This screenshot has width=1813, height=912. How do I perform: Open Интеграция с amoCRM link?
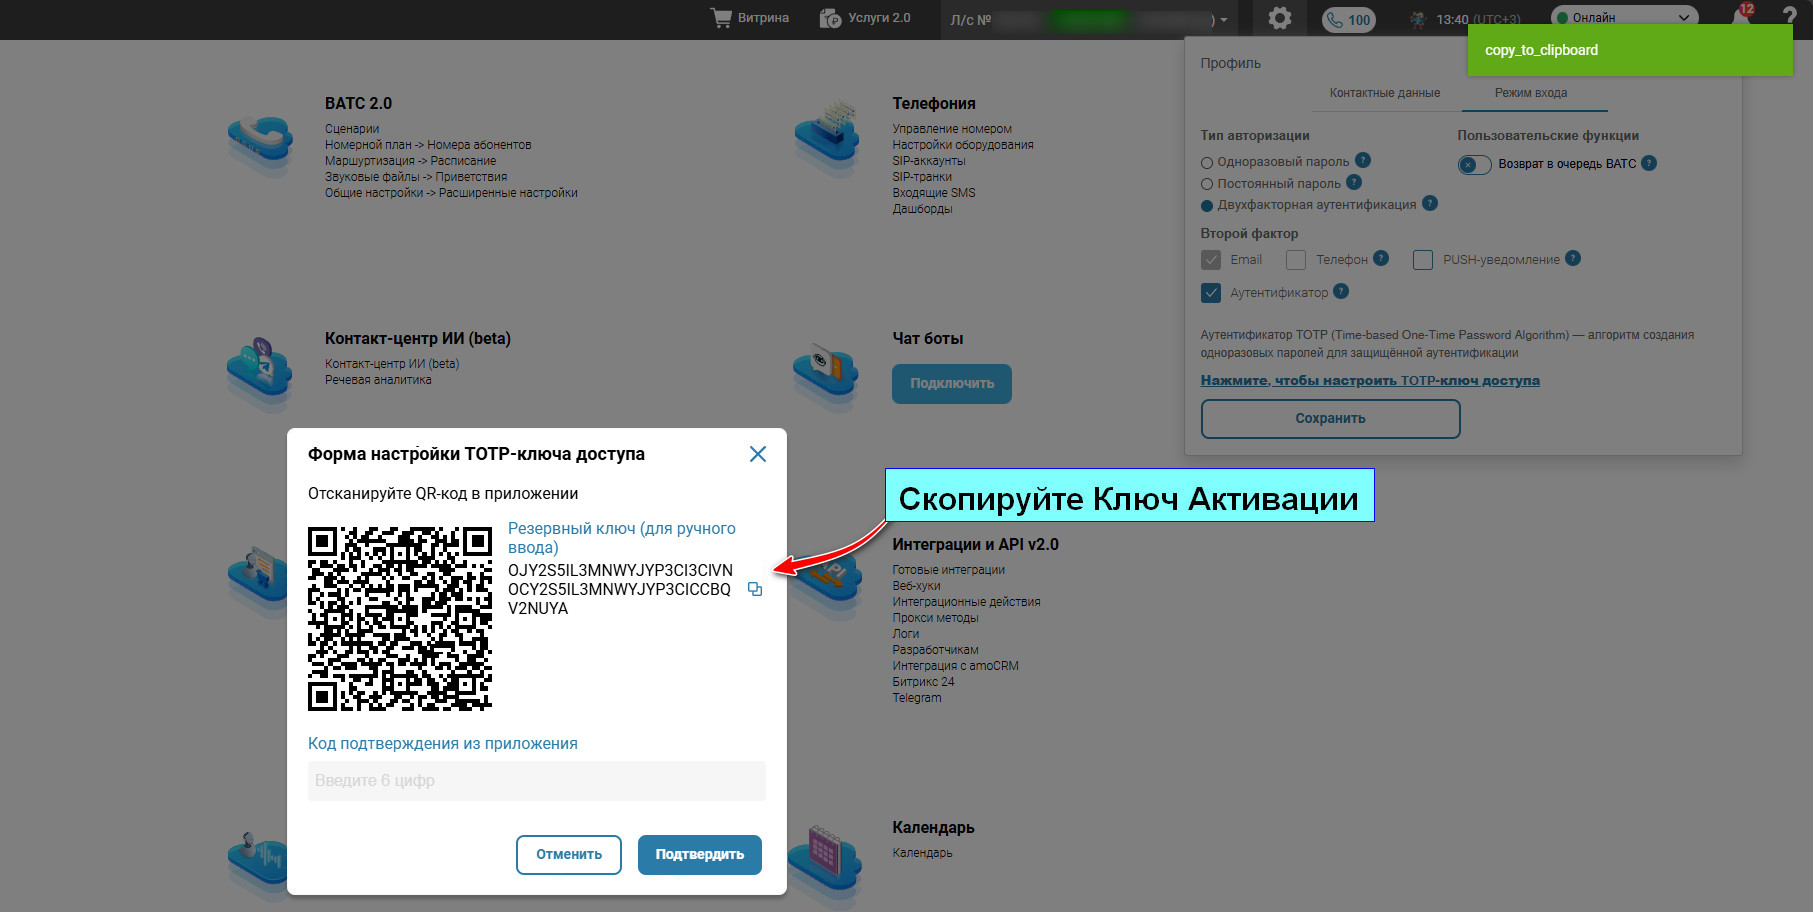(x=956, y=666)
